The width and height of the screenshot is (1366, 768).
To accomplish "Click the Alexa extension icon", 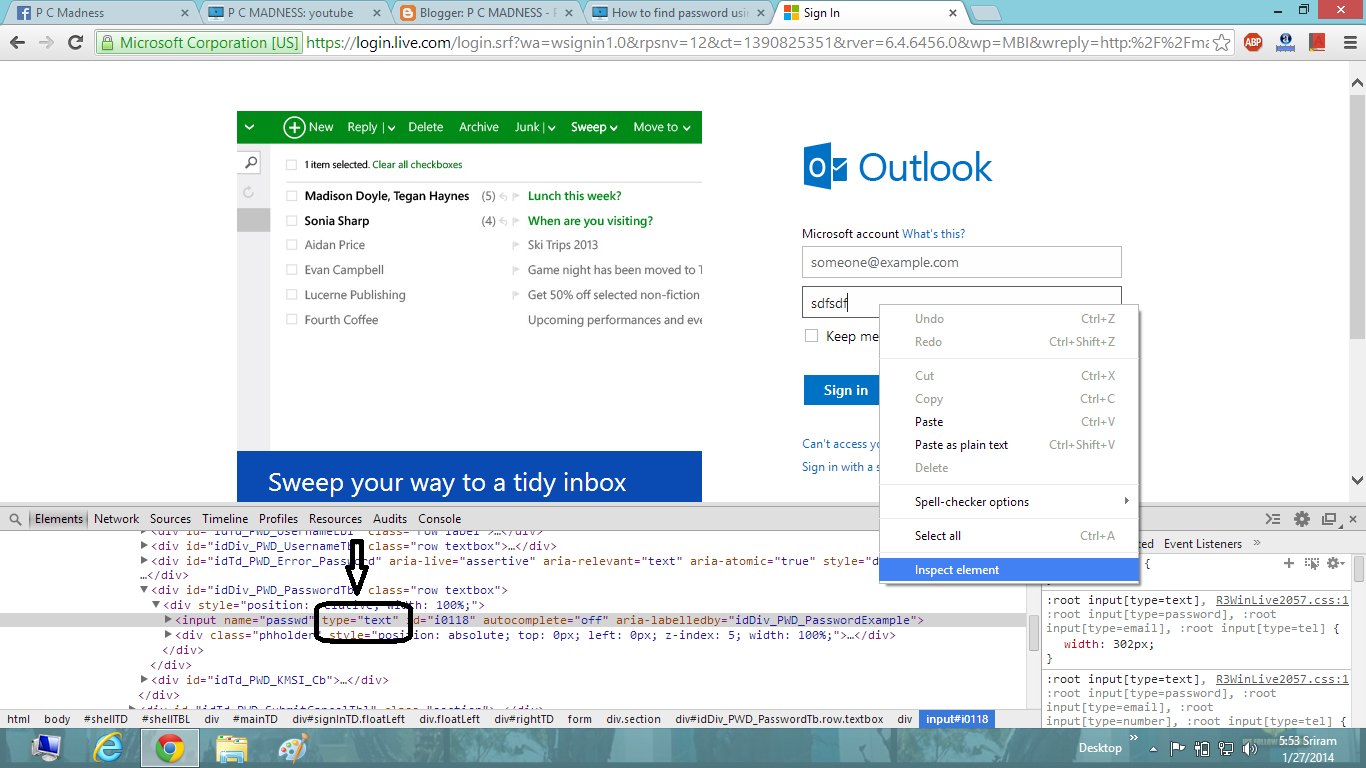I will [1286, 43].
